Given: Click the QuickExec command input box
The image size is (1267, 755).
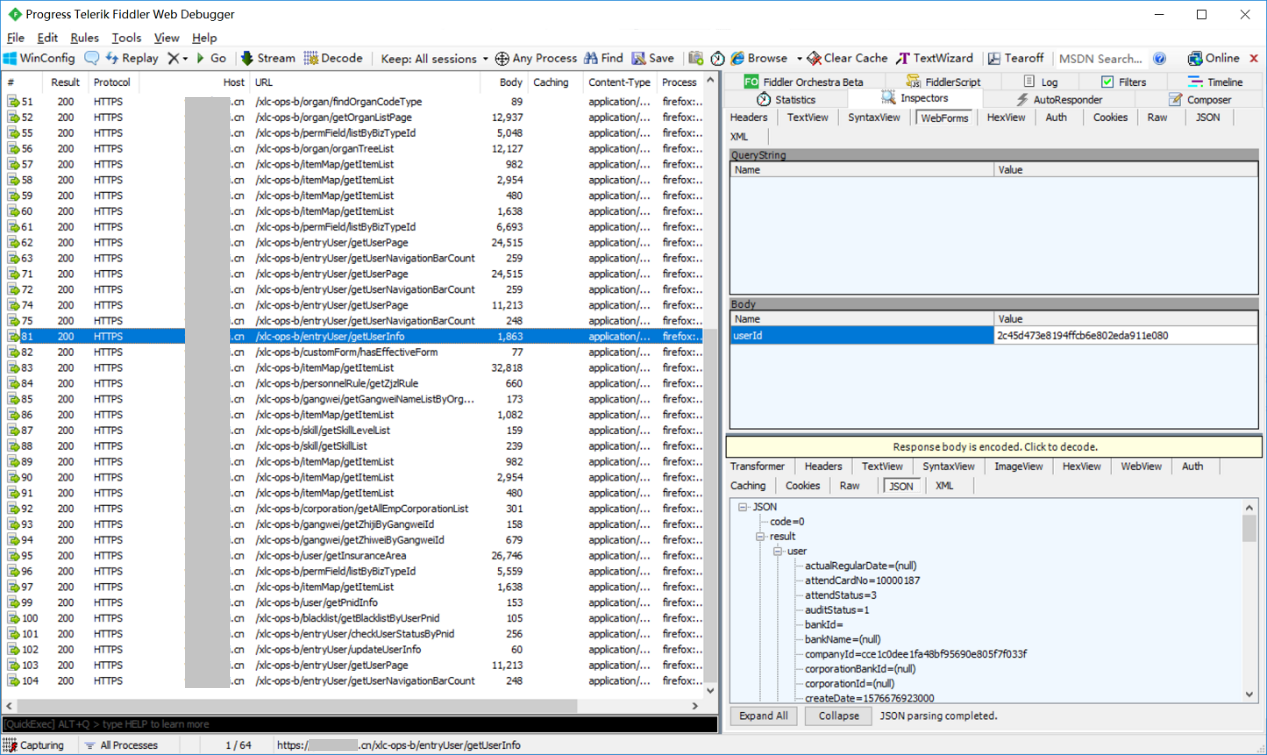Looking at the screenshot, I should coord(359,724).
